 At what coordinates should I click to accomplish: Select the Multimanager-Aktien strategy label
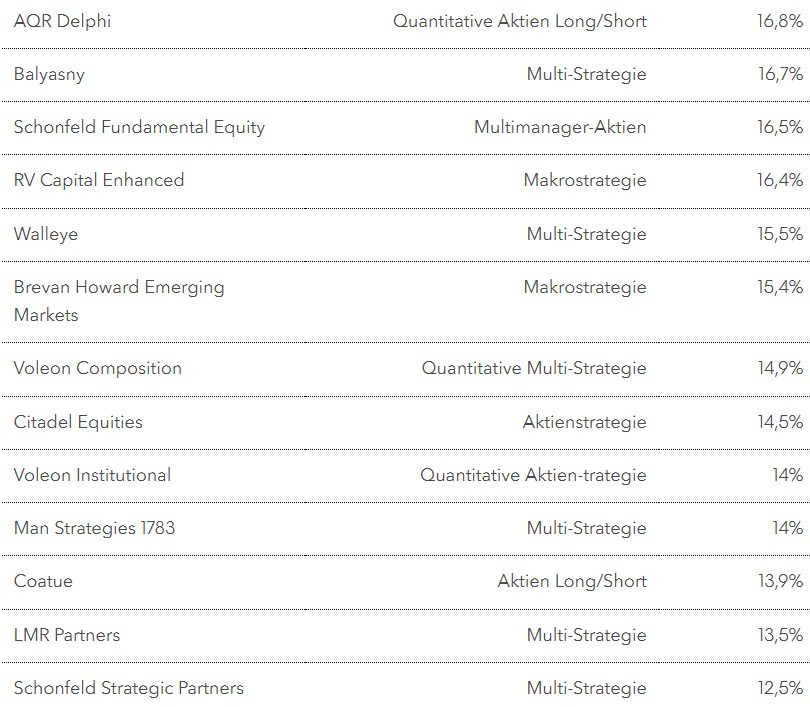(x=560, y=127)
